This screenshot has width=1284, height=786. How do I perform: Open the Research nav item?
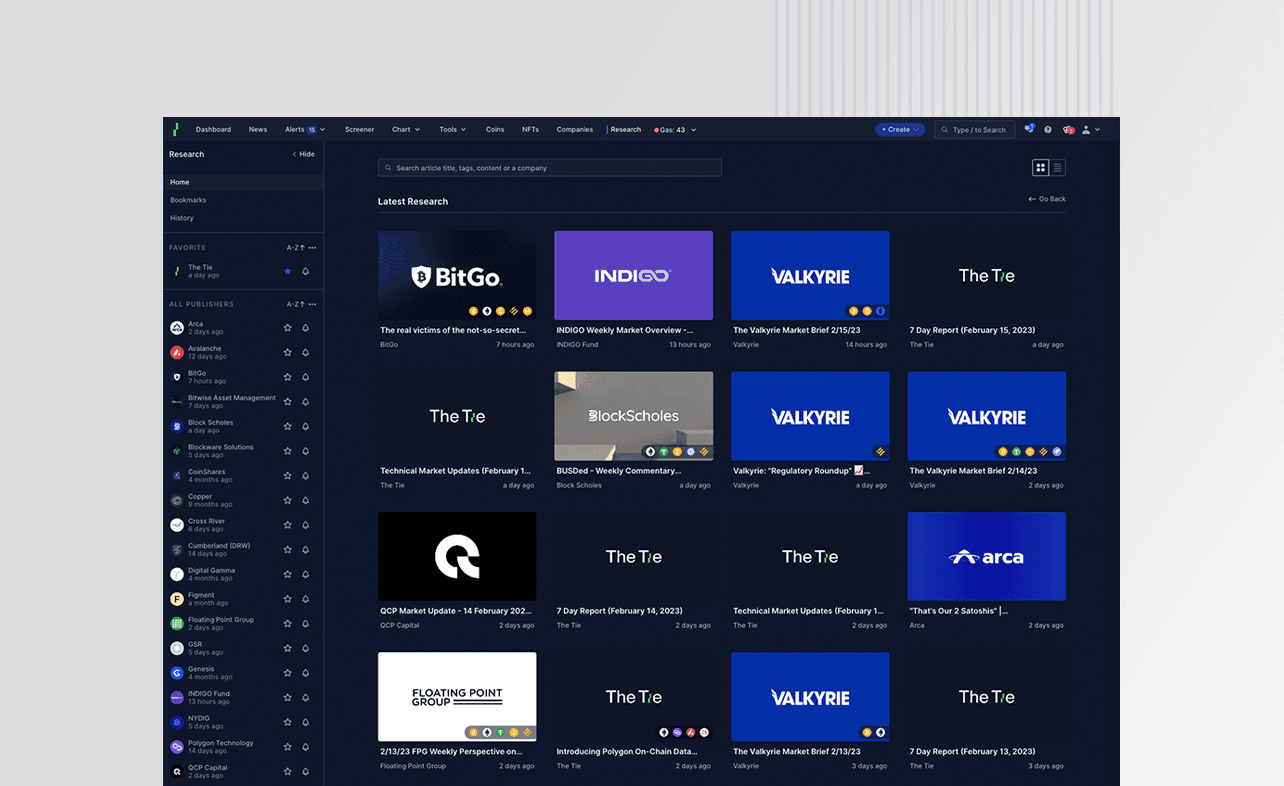click(x=626, y=129)
